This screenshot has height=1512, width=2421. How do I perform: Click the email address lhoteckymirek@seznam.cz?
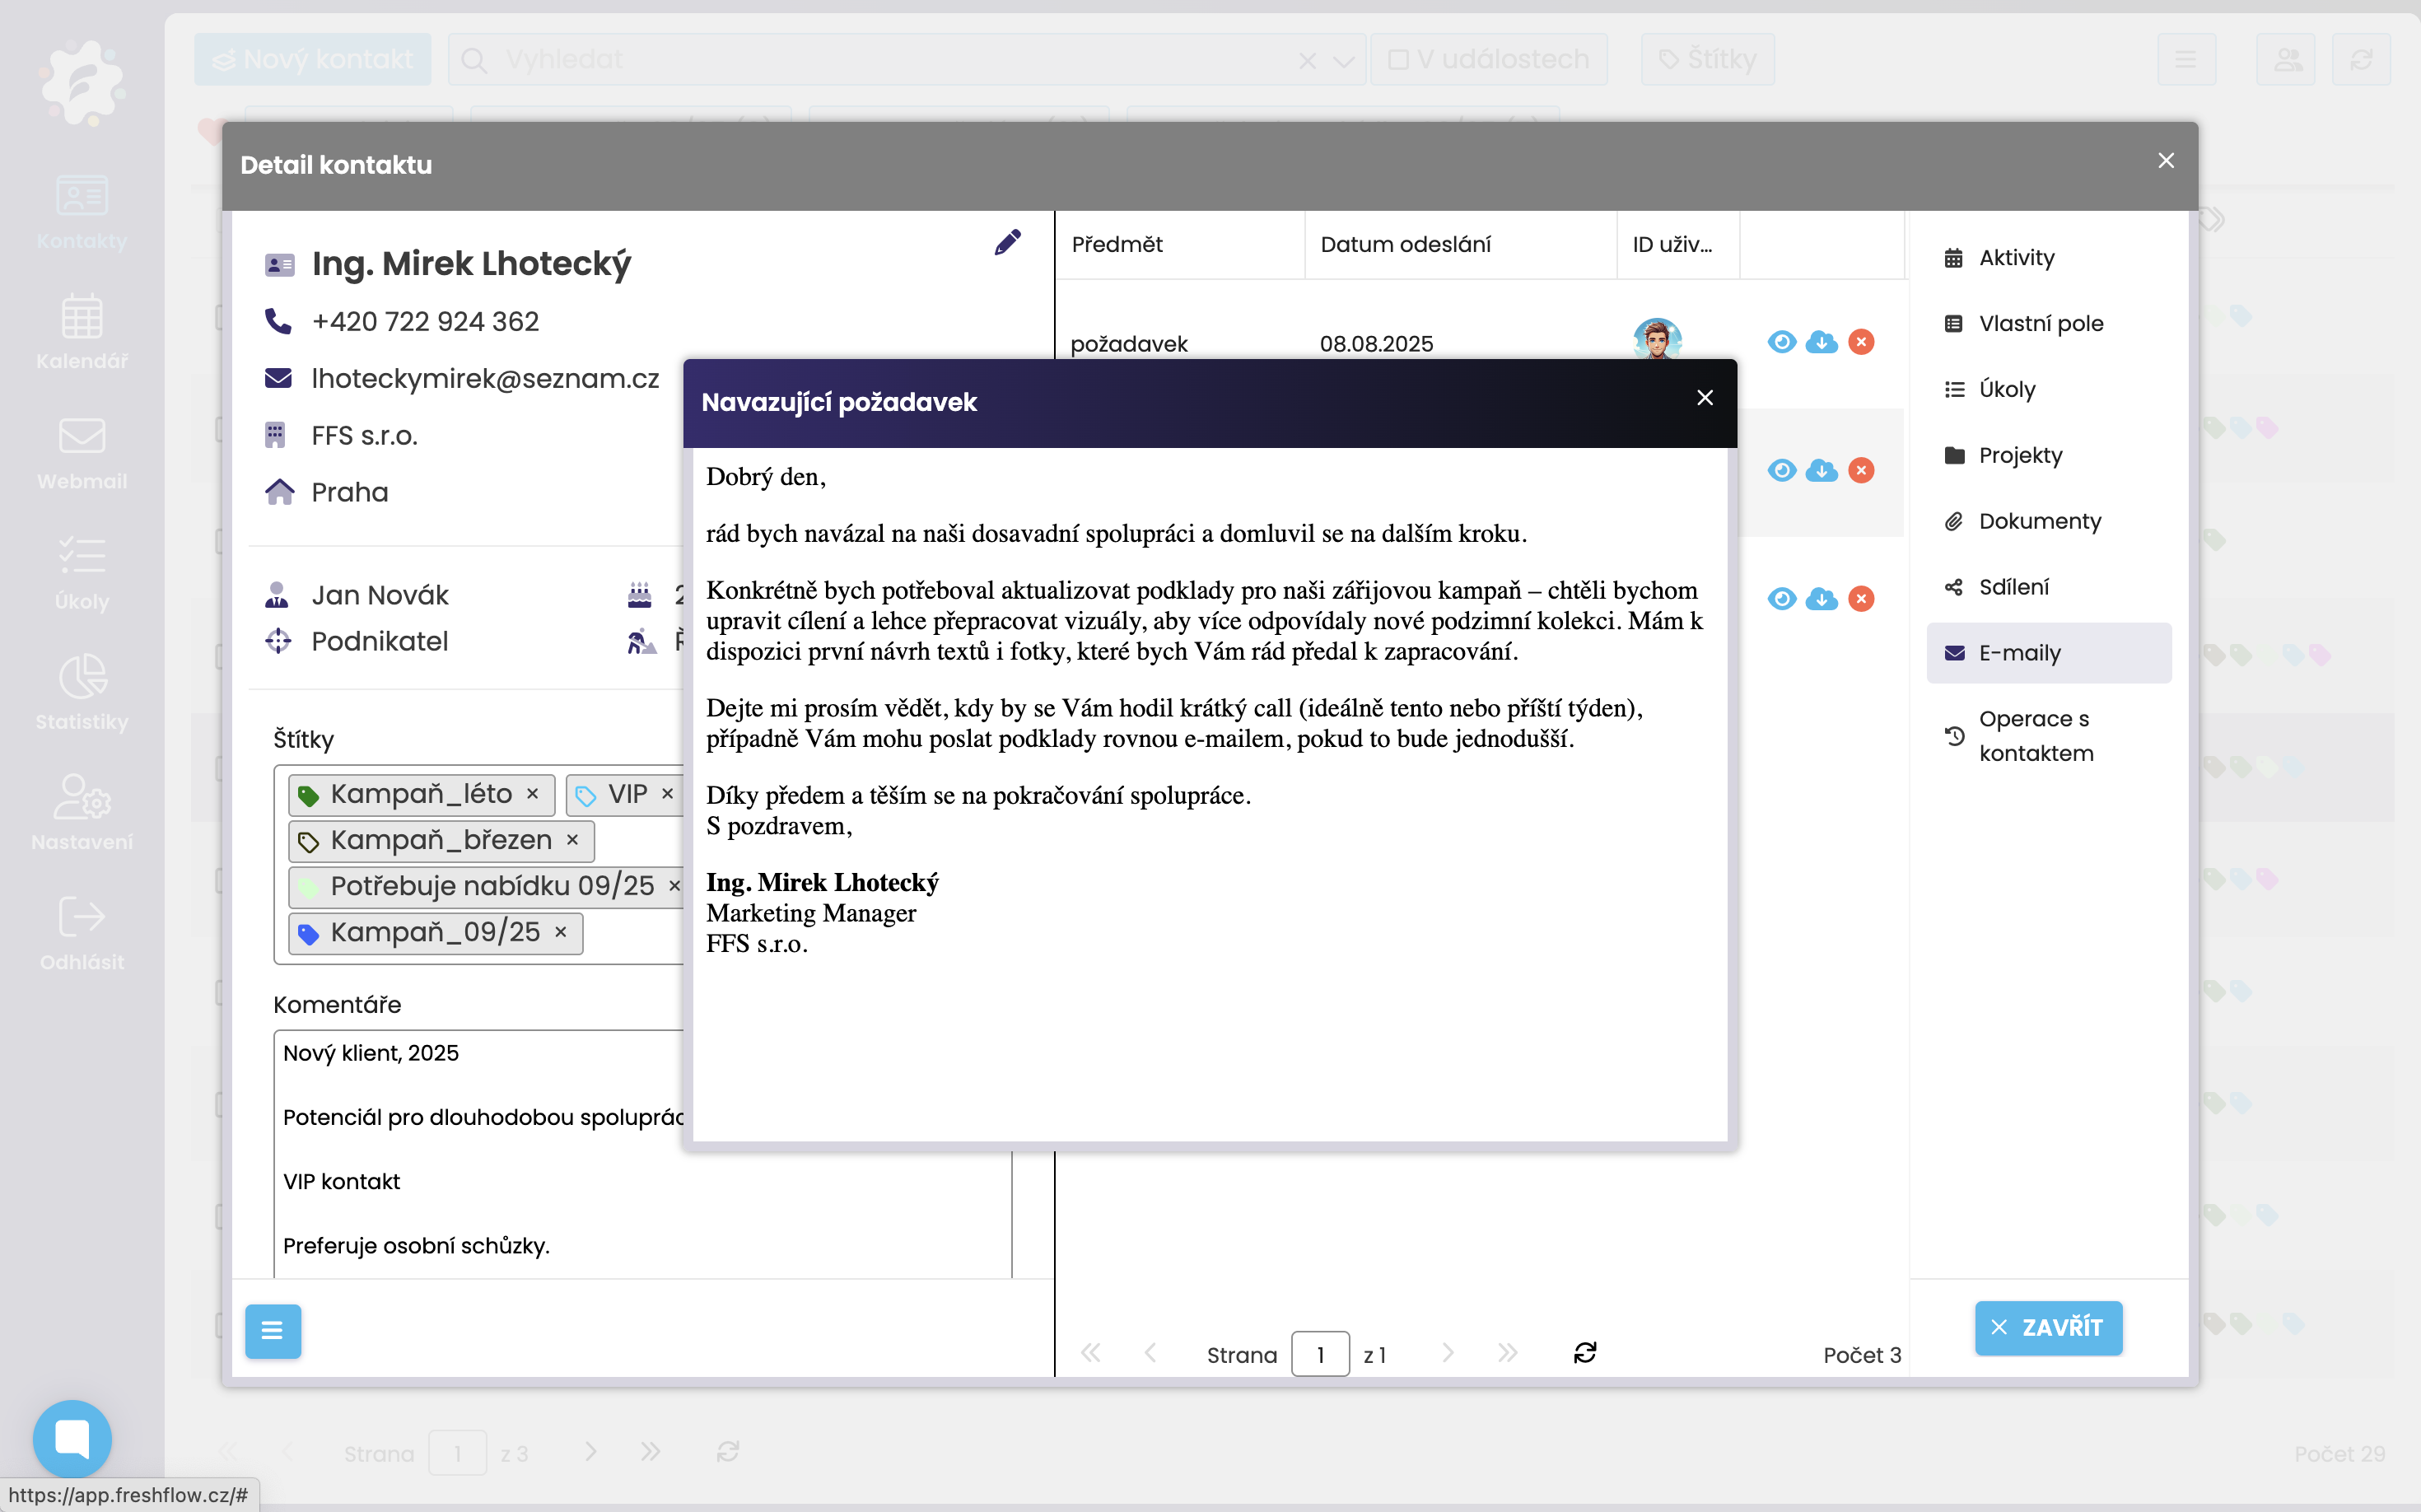[485, 378]
